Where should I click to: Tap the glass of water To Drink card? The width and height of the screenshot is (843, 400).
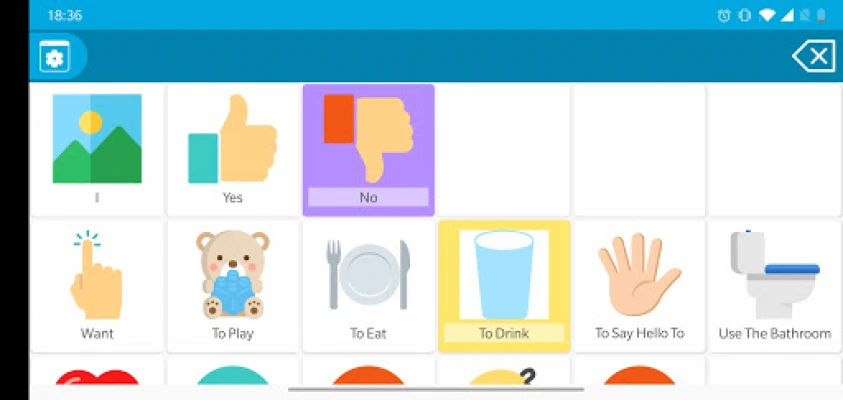(x=504, y=286)
